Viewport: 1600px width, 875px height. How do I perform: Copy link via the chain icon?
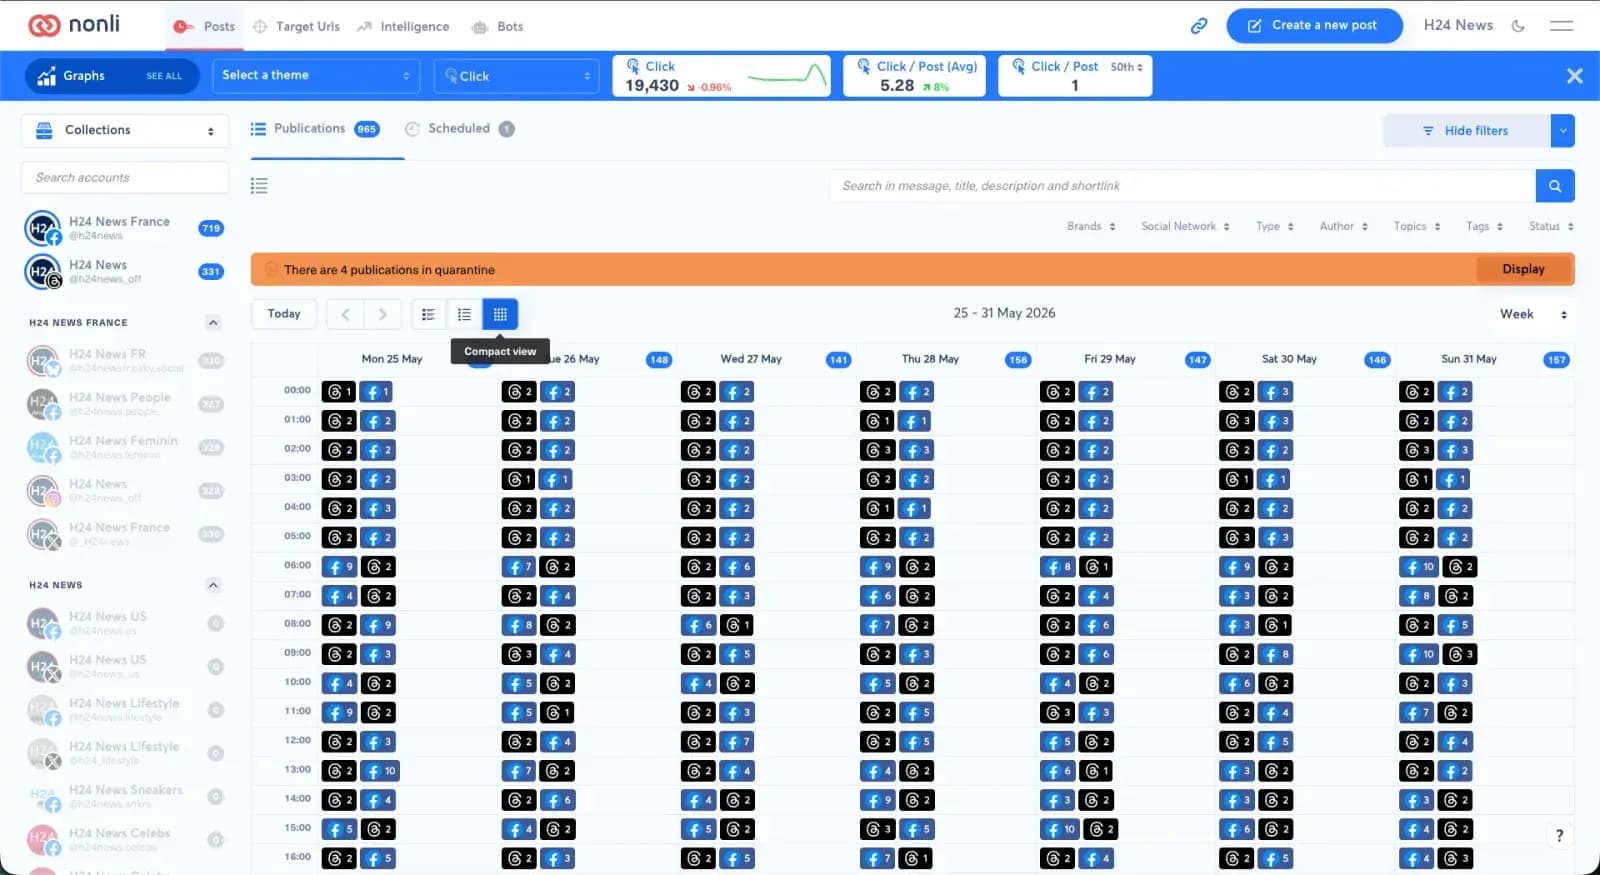[1199, 26]
